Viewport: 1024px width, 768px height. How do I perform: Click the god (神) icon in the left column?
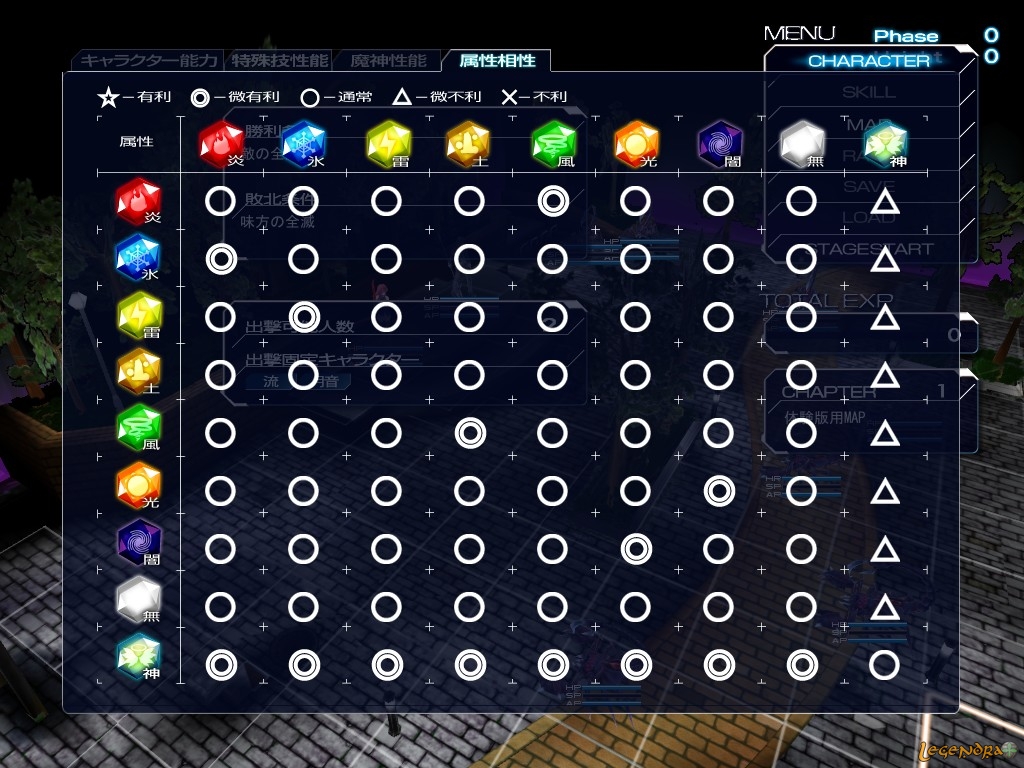tap(135, 659)
